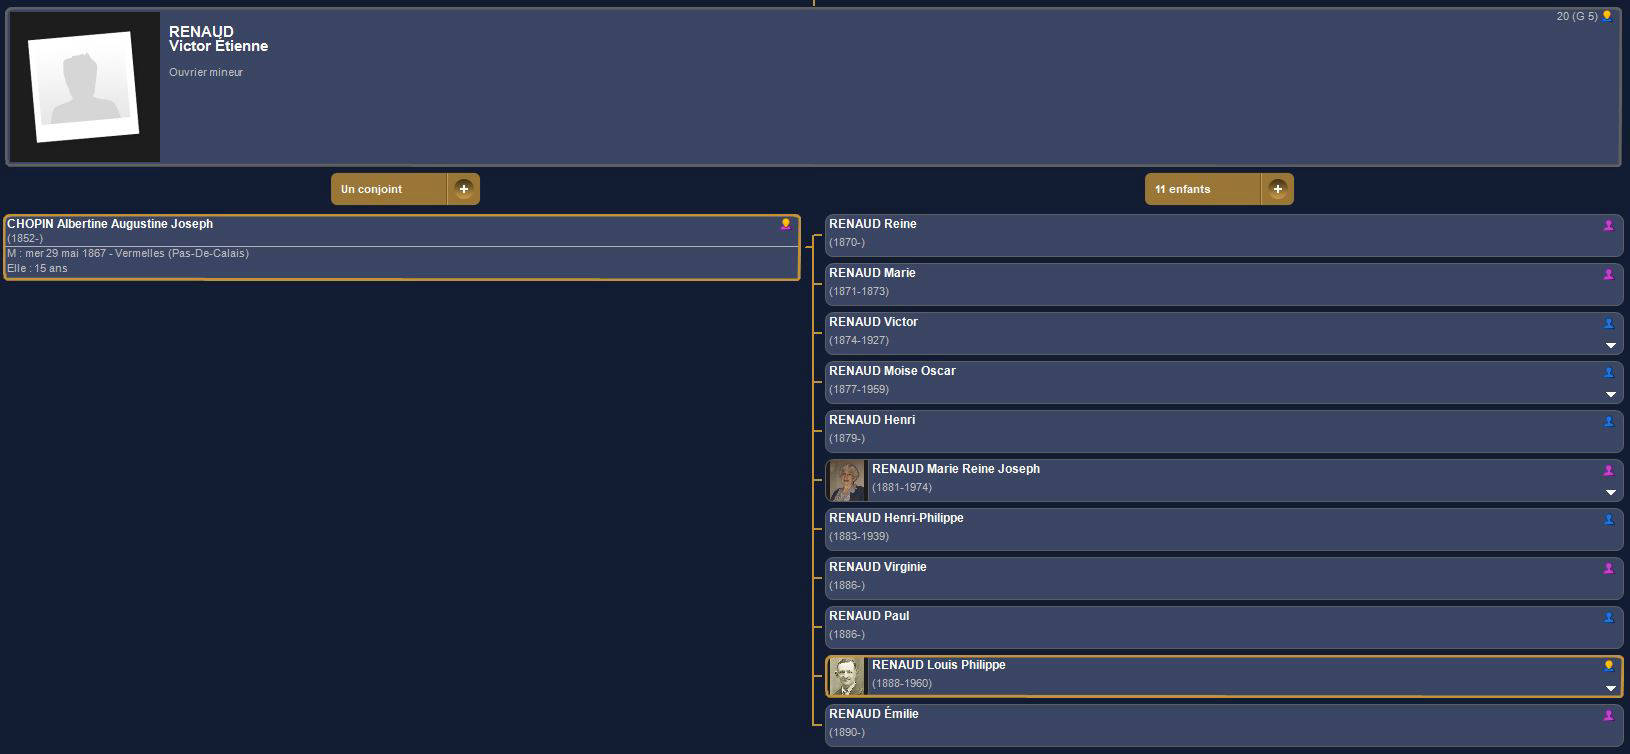Expand RENAUD Louis Philippe's dropdown arrow

(x=1610, y=688)
